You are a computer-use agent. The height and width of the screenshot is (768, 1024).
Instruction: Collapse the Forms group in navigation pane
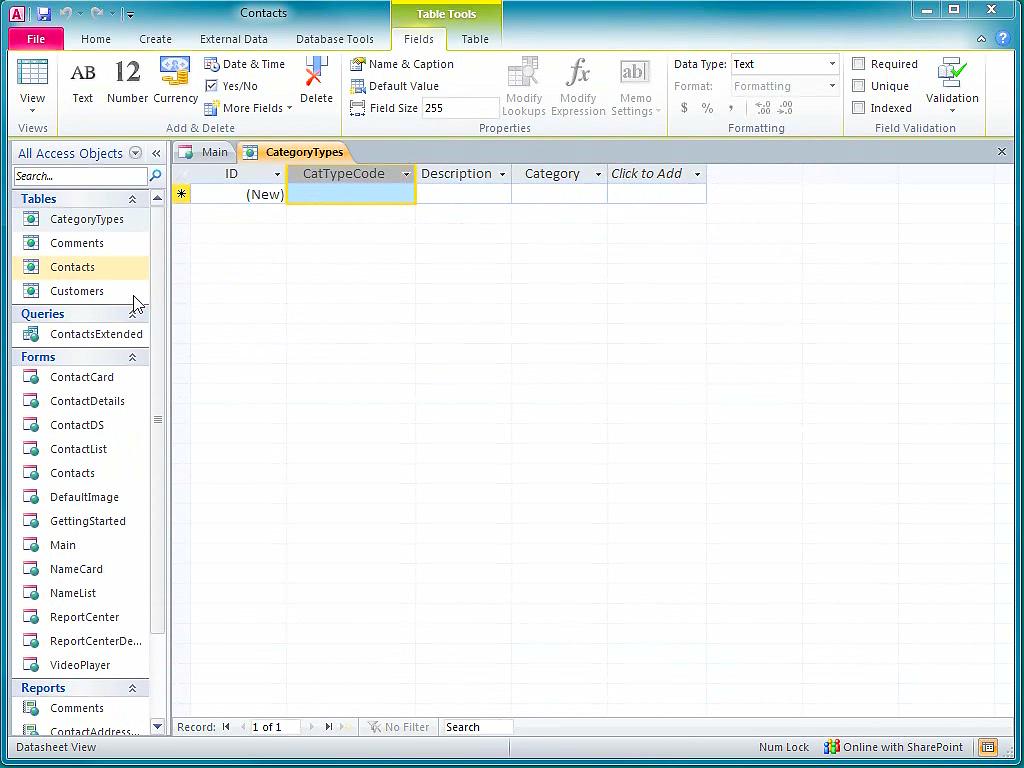133,357
